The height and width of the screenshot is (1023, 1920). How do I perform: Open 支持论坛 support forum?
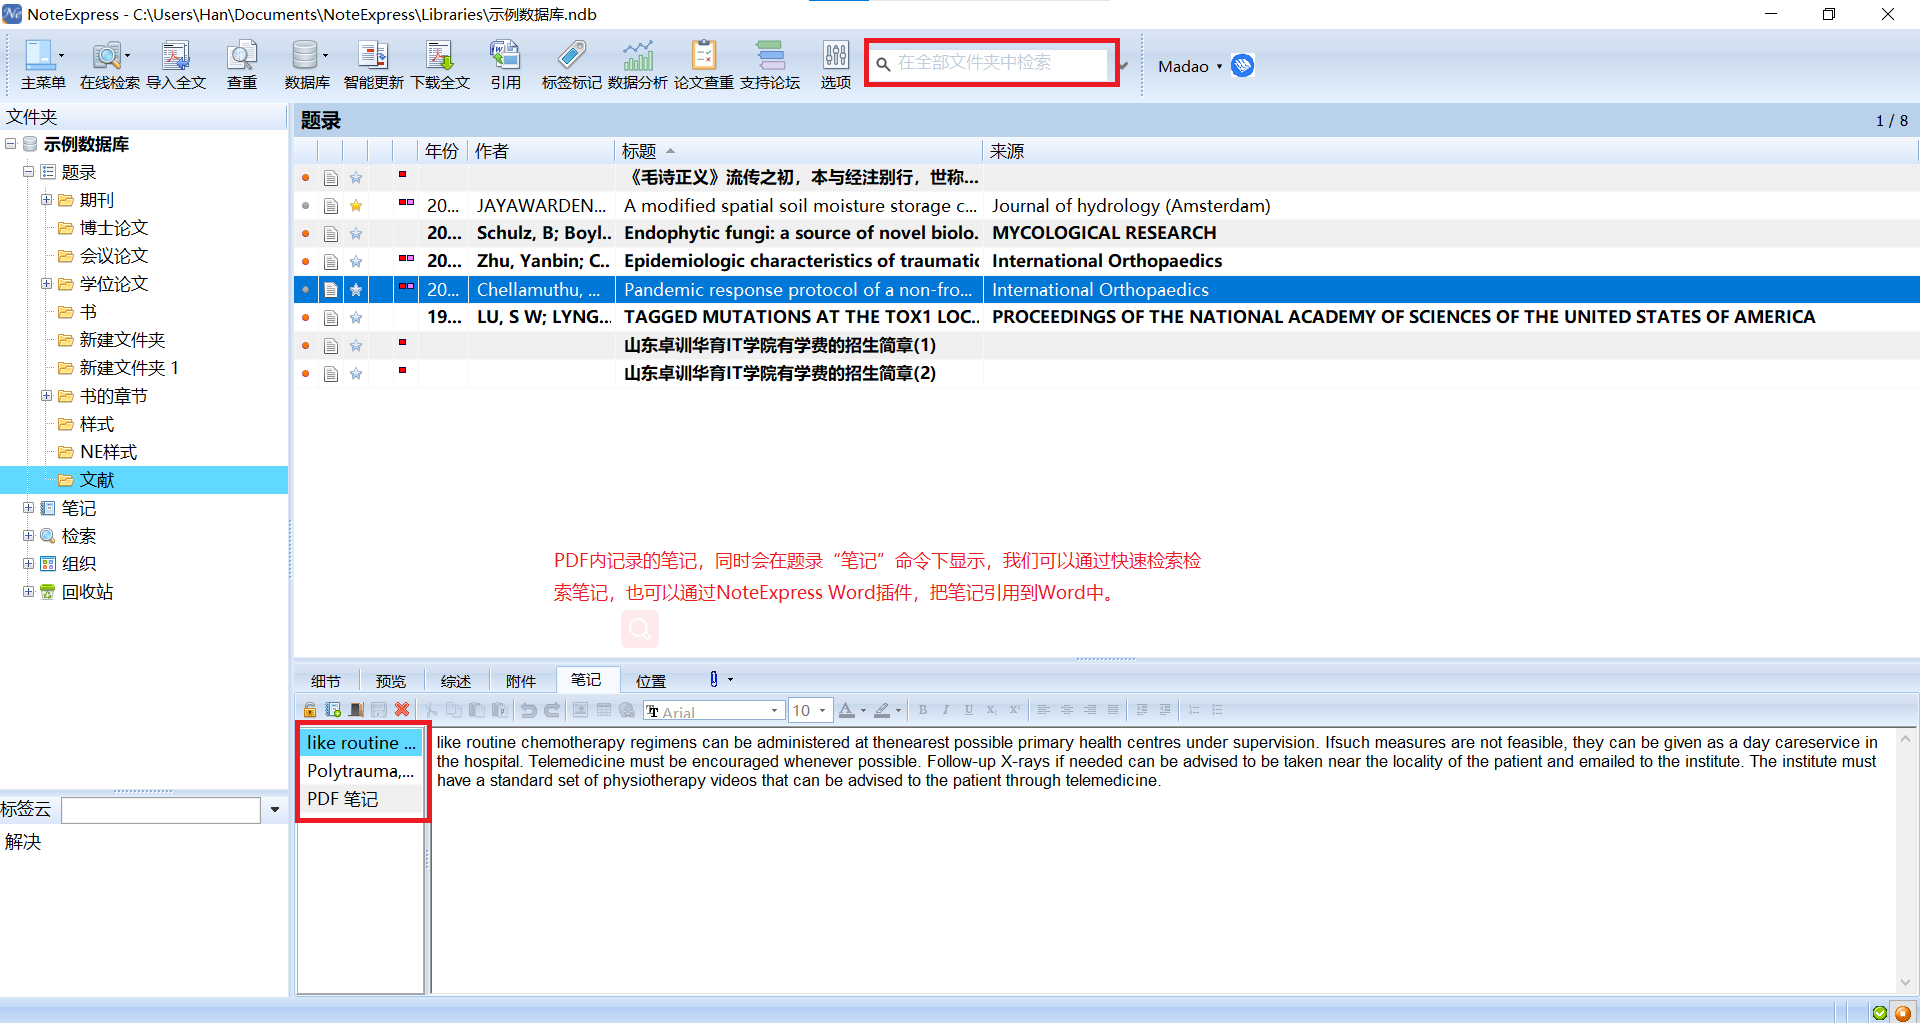point(770,65)
